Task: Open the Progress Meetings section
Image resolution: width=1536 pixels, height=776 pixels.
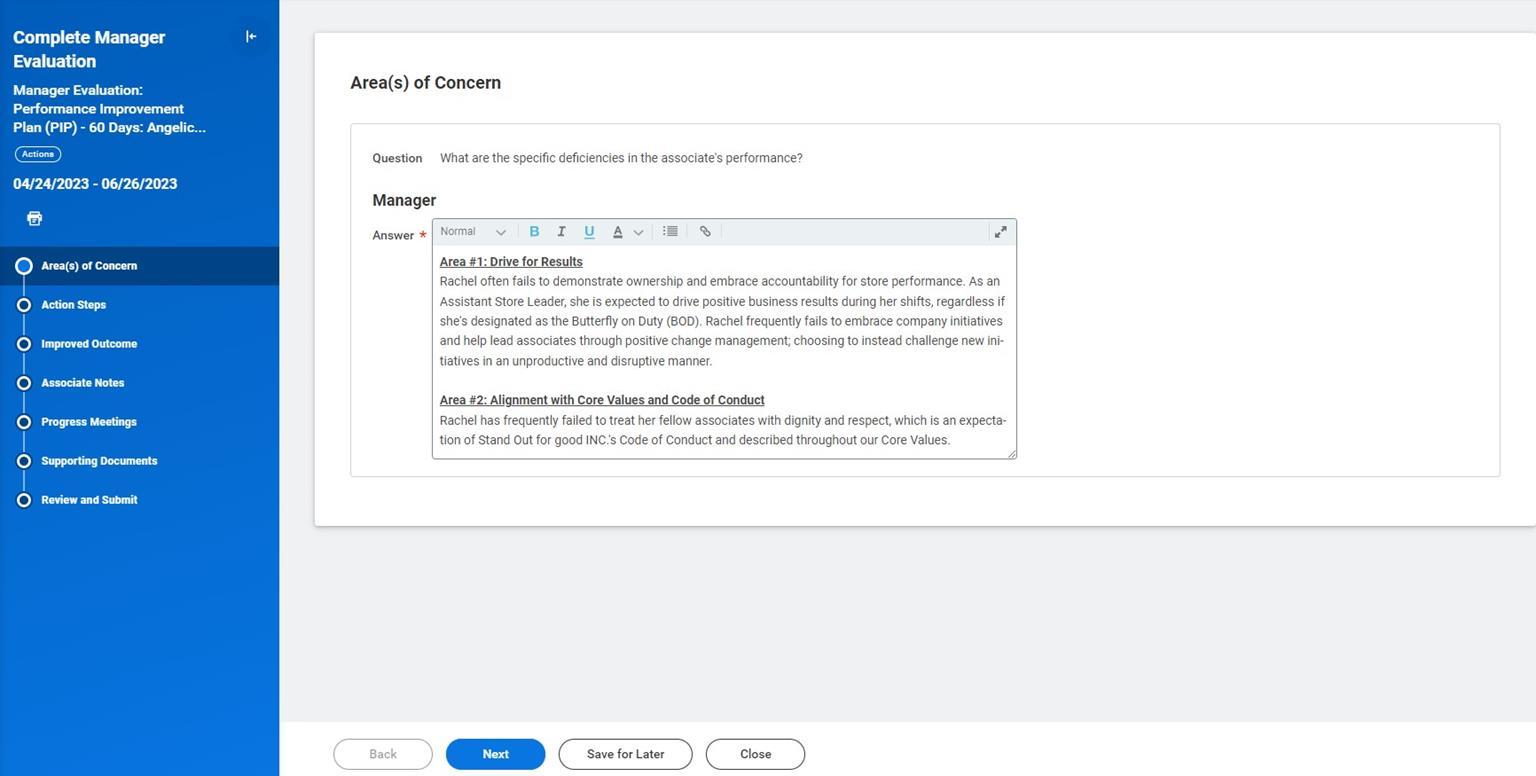Action: click(89, 422)
